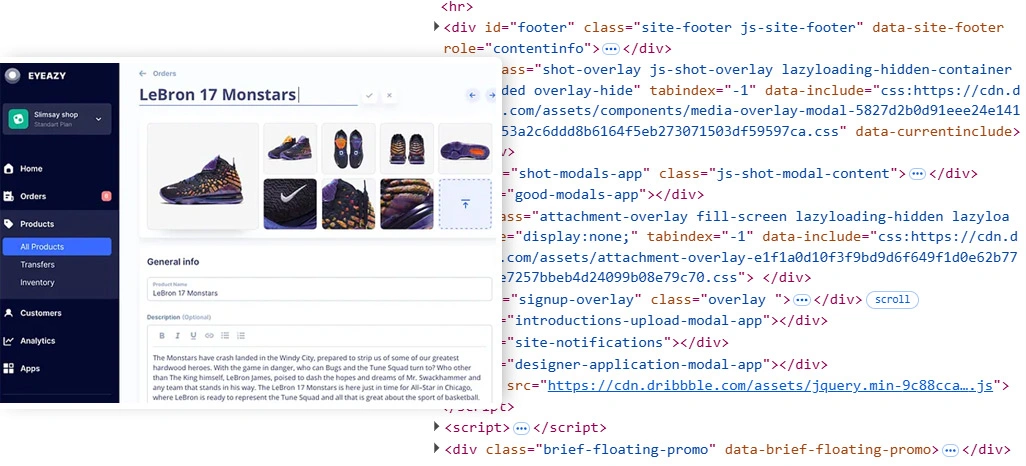
Task: Open the Analytics section
Action: click(x=37, y=341)
